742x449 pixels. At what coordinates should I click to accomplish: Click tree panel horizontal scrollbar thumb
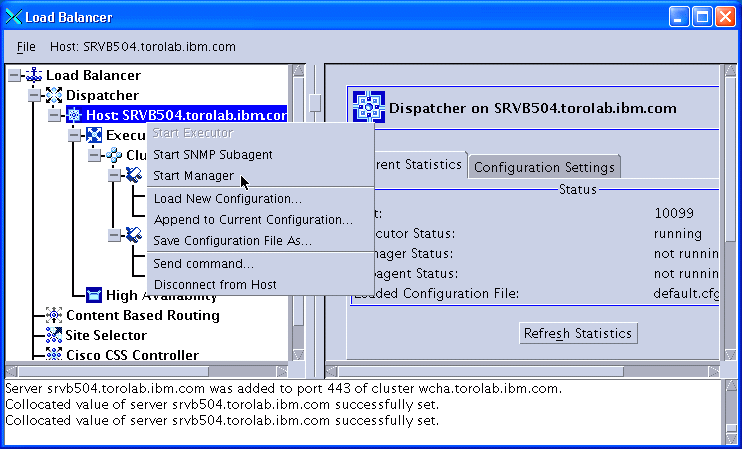point(113,371)
